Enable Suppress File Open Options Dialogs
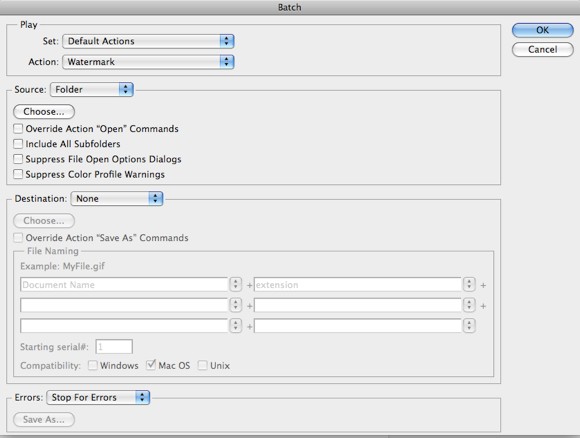Viewport: 580px width, 438px height. click(18, 159)
